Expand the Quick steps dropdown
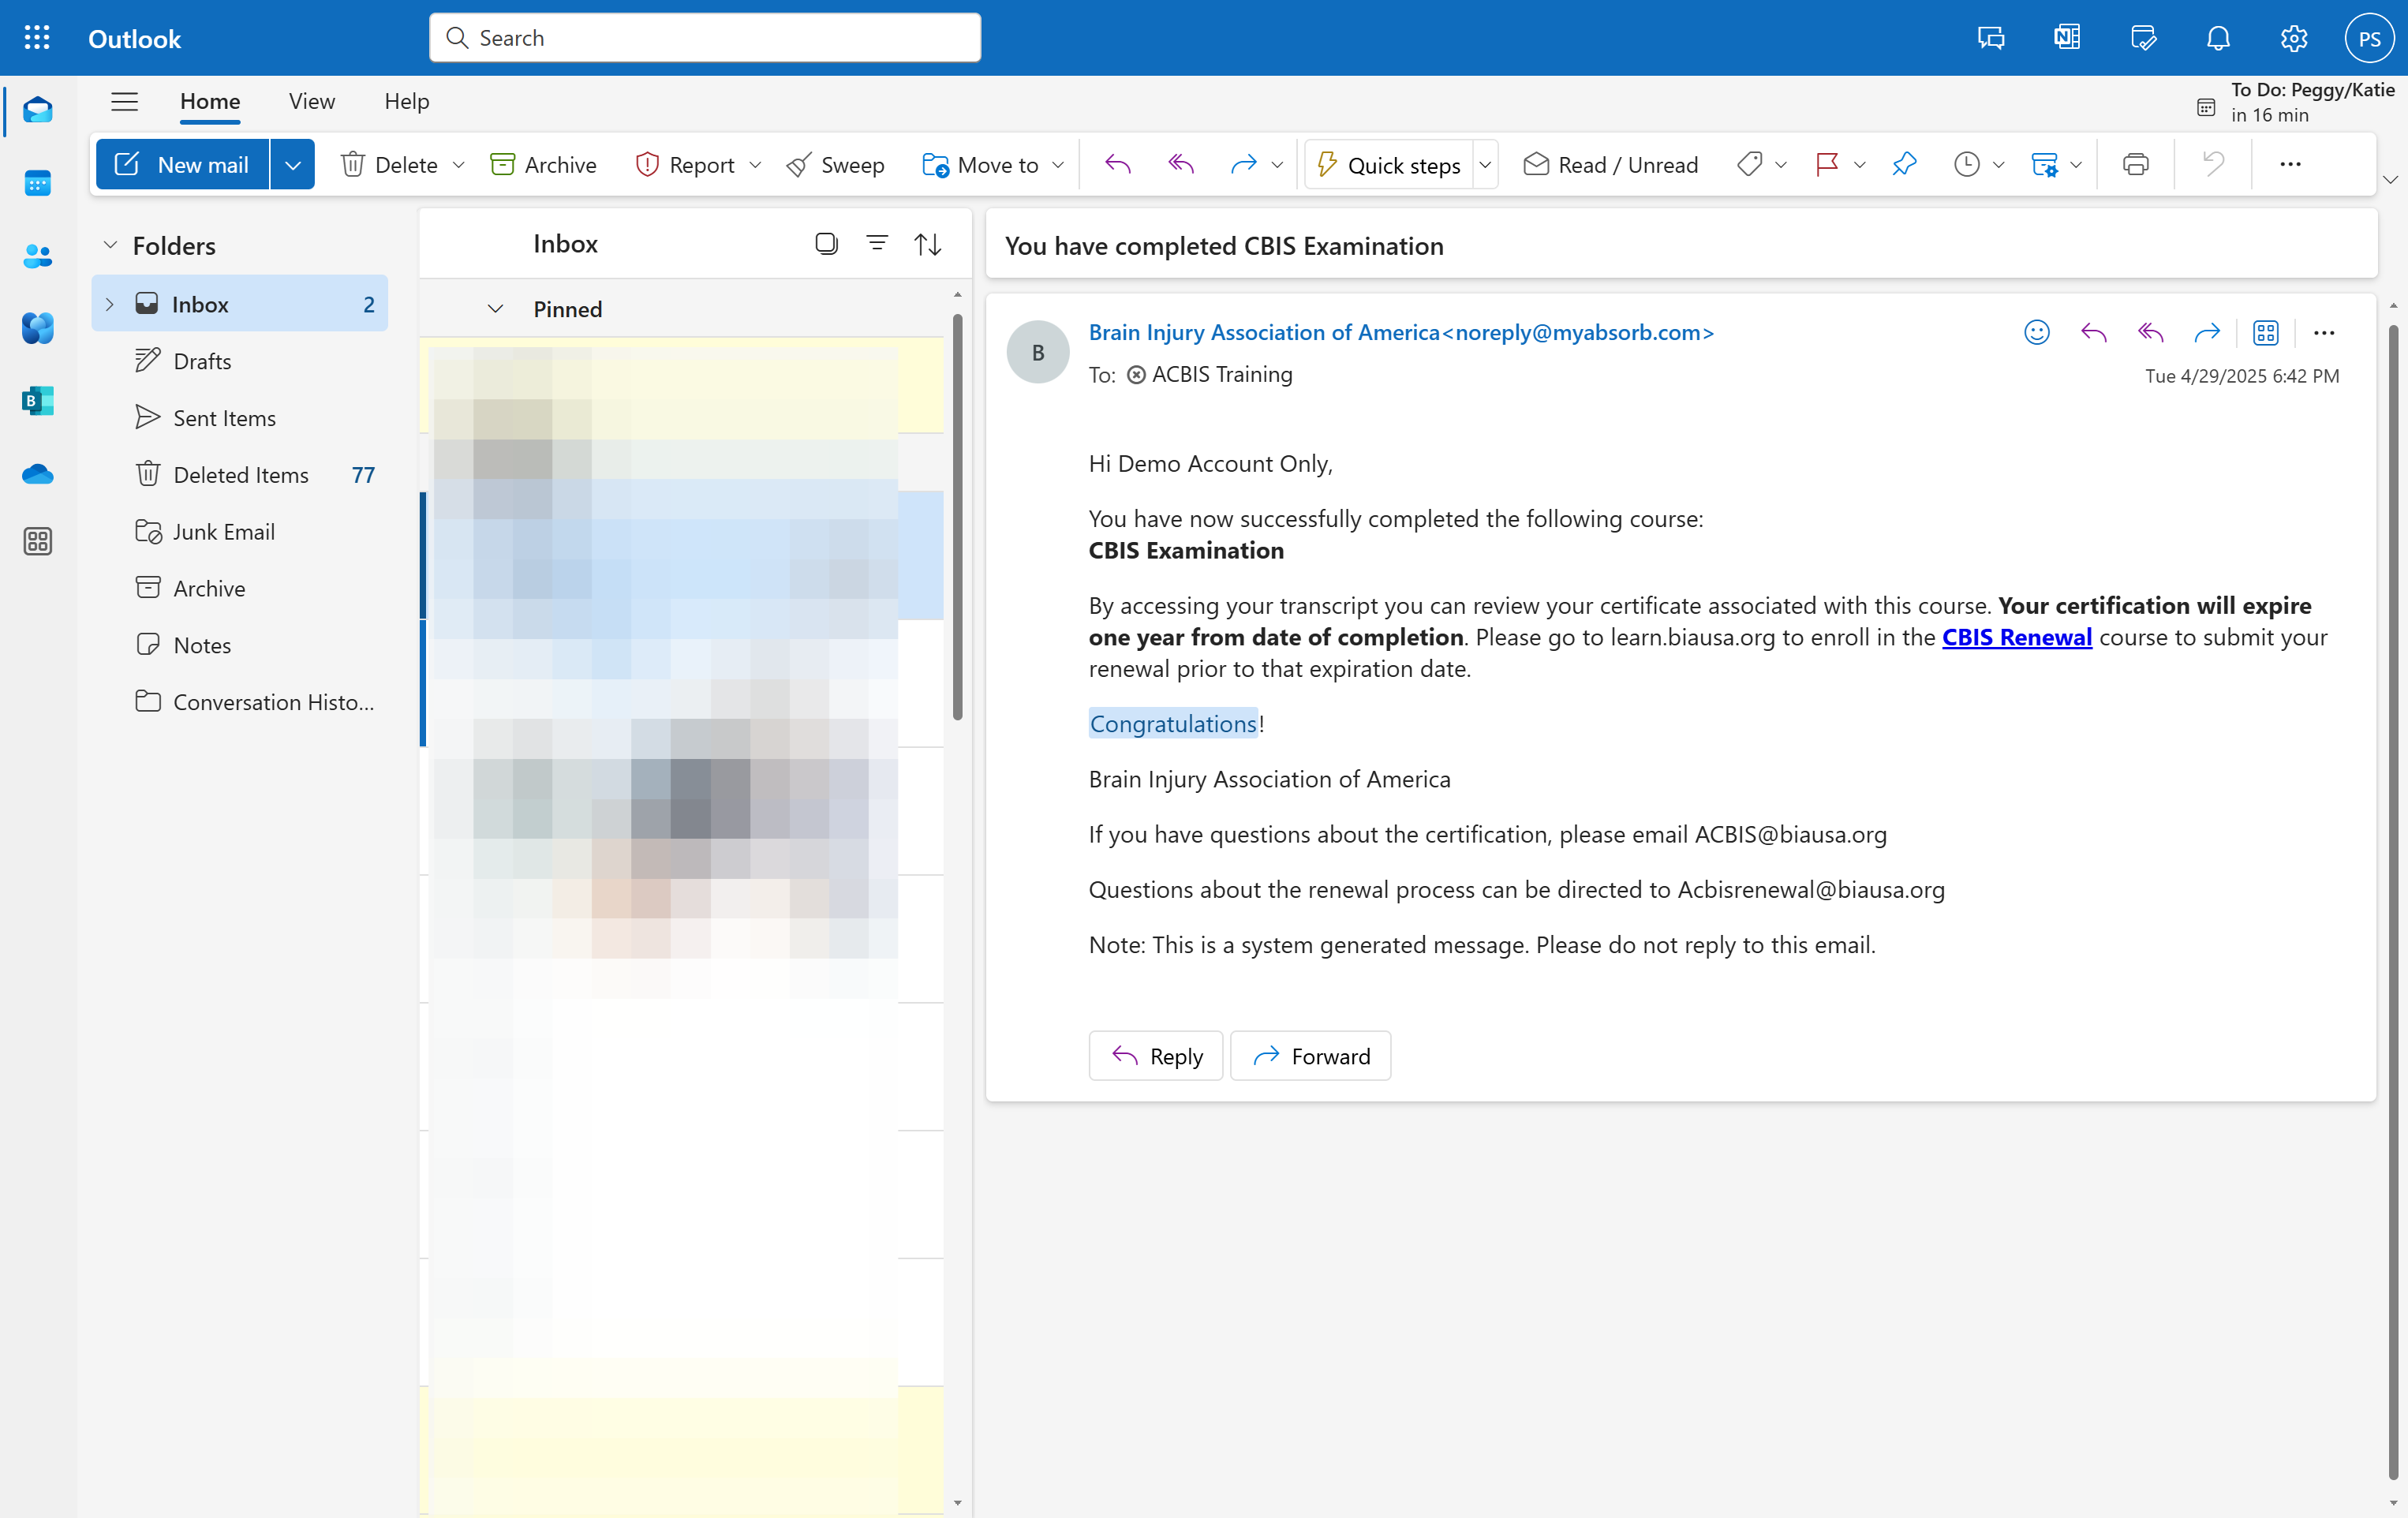 [x=1485, y=164]
